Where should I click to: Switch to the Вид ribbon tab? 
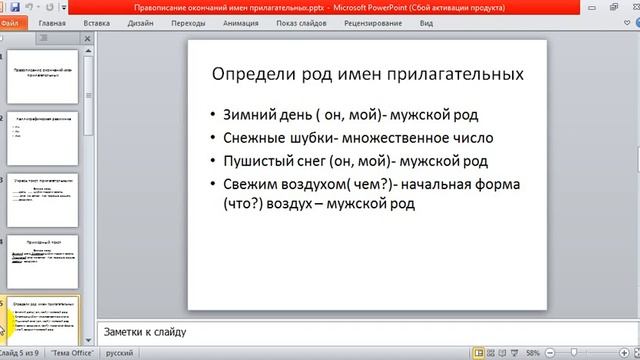tap(426, 23)
